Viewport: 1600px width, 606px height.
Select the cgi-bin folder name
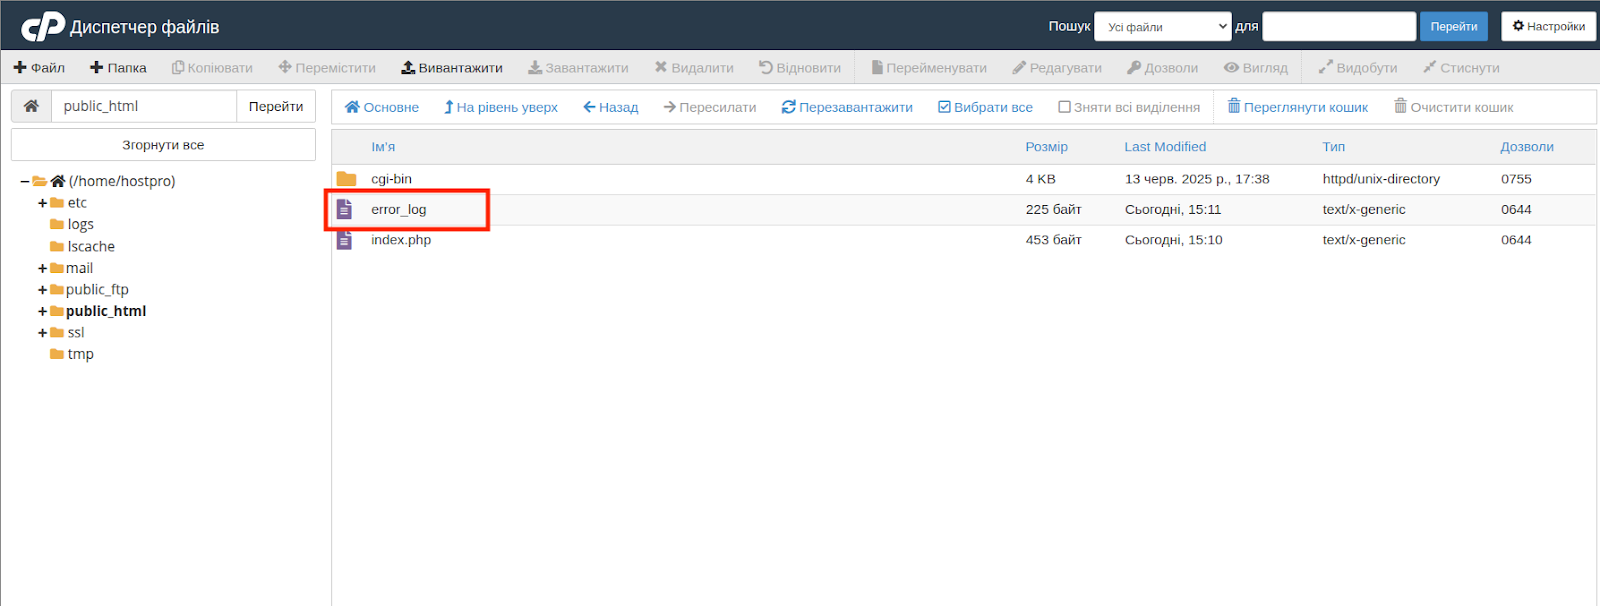coord(391,179)
